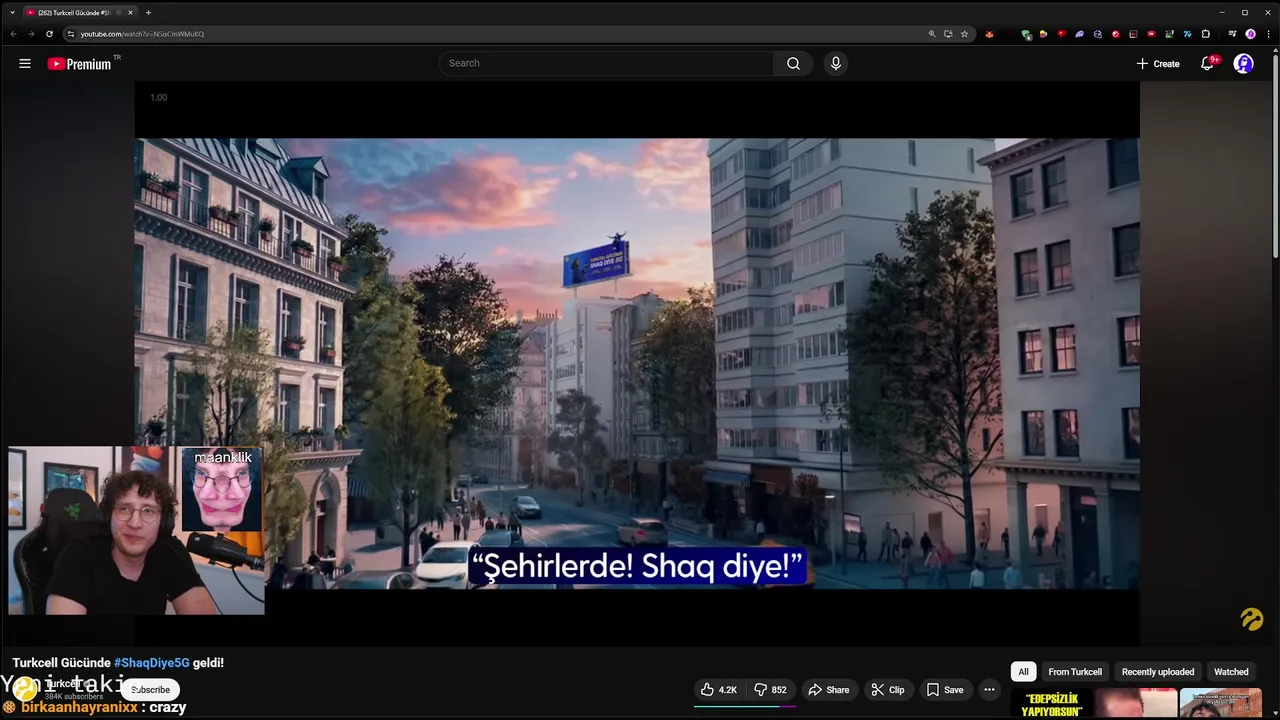Share this video
Screen dimensions: 1280x720
[829, 689]
